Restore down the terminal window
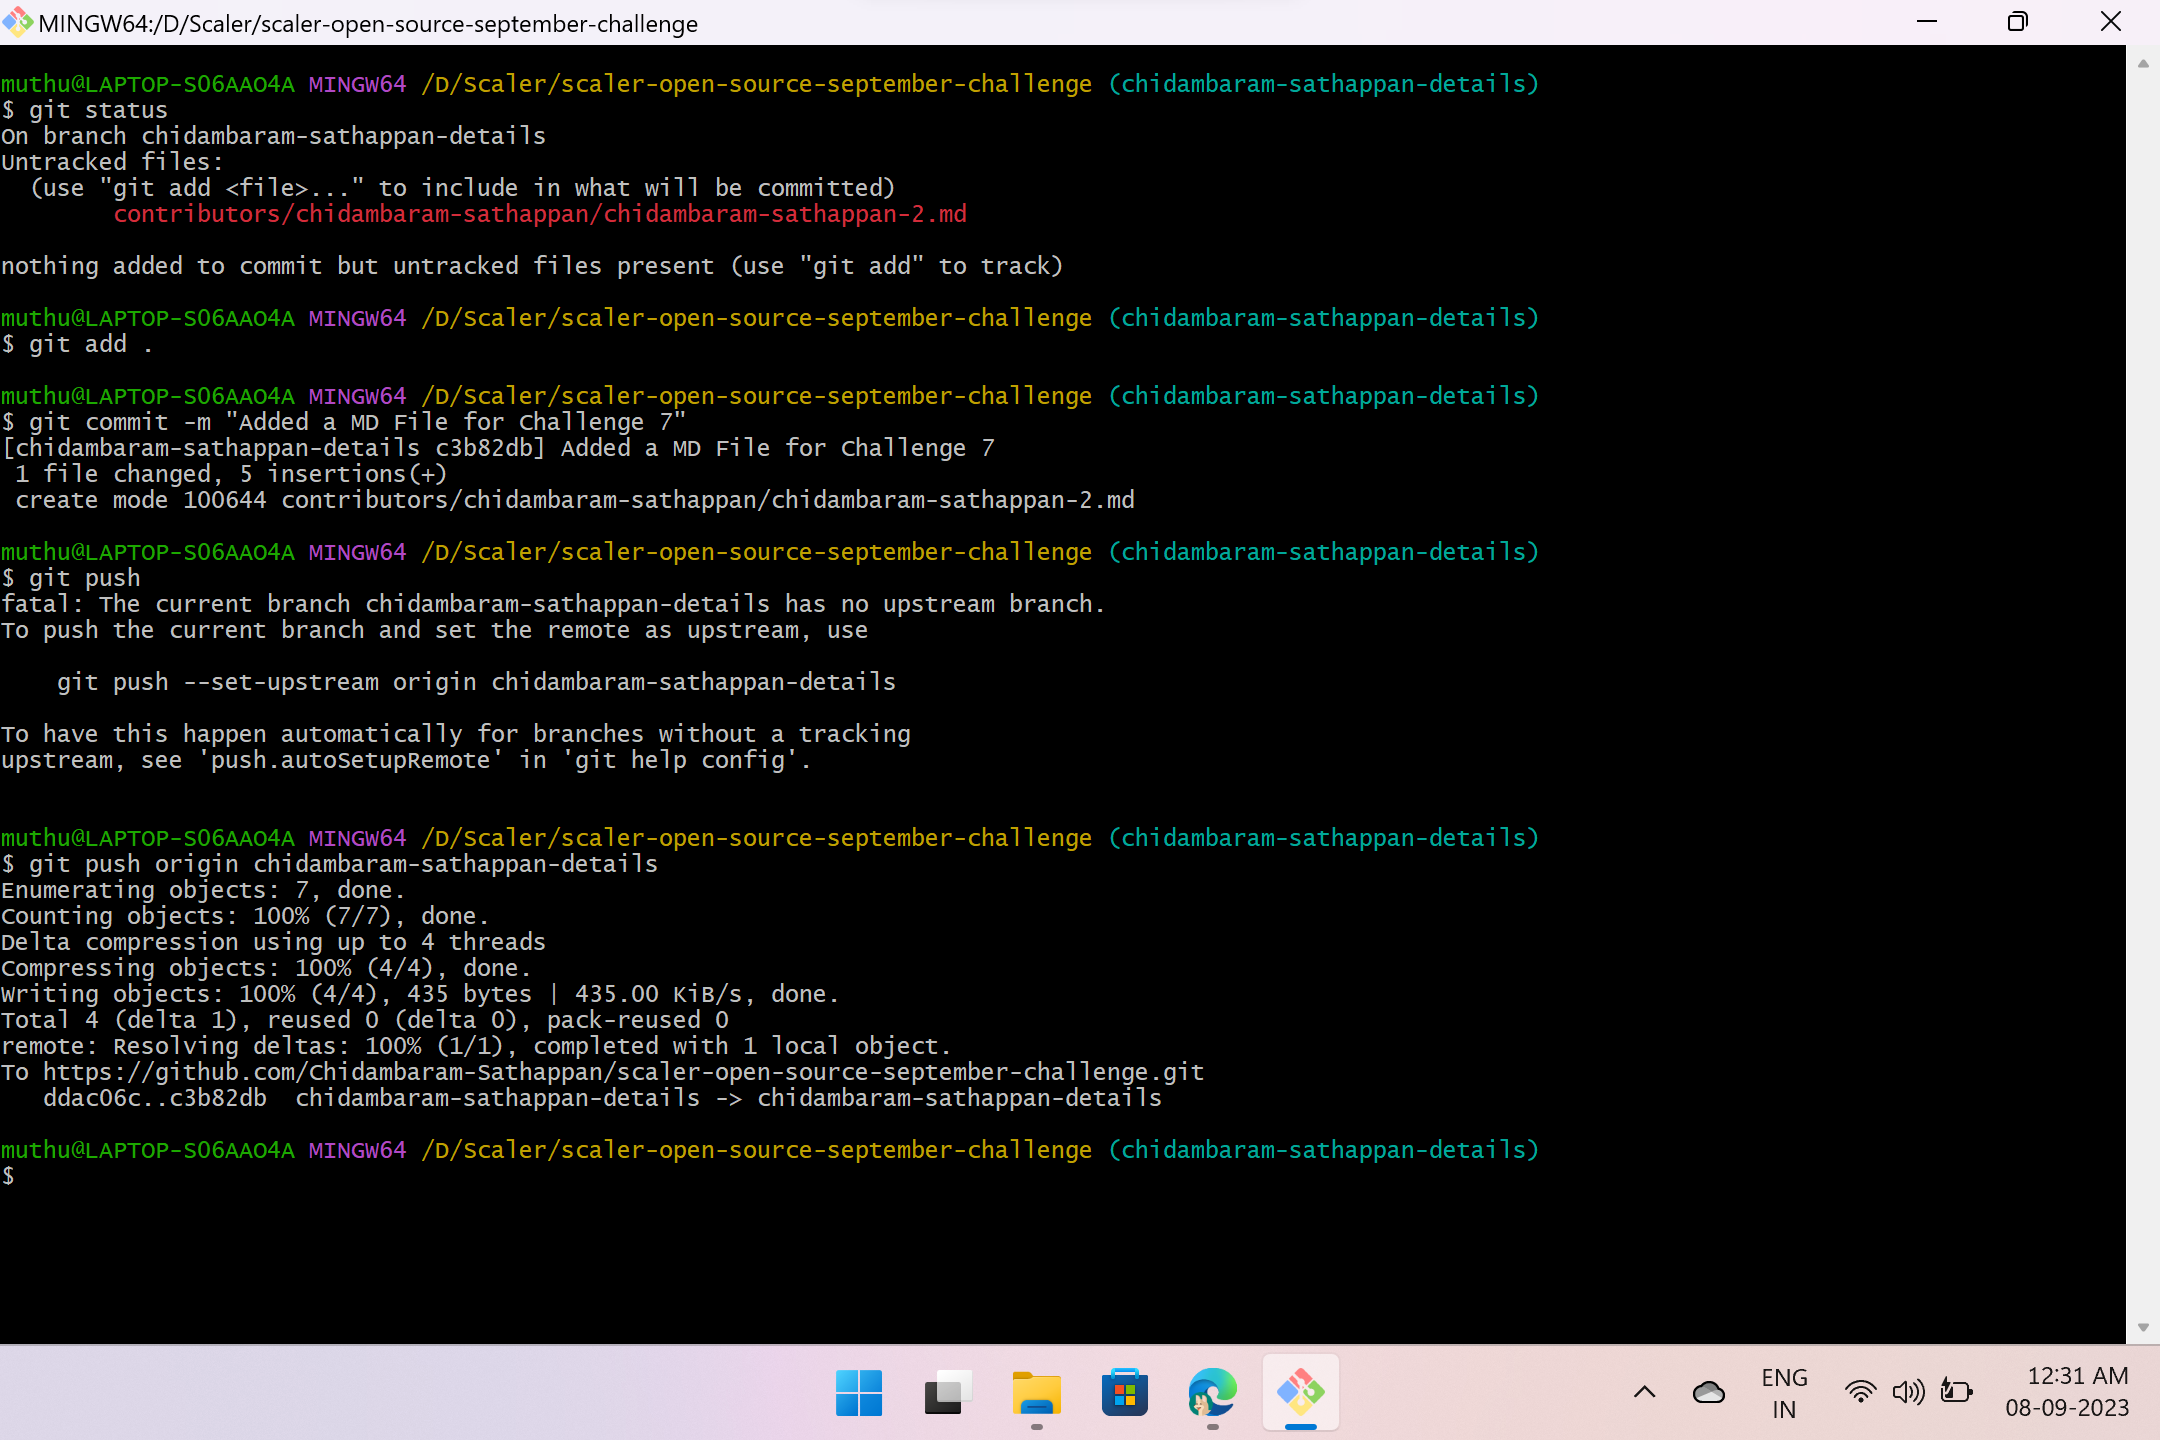 (x=2019, y=21)
